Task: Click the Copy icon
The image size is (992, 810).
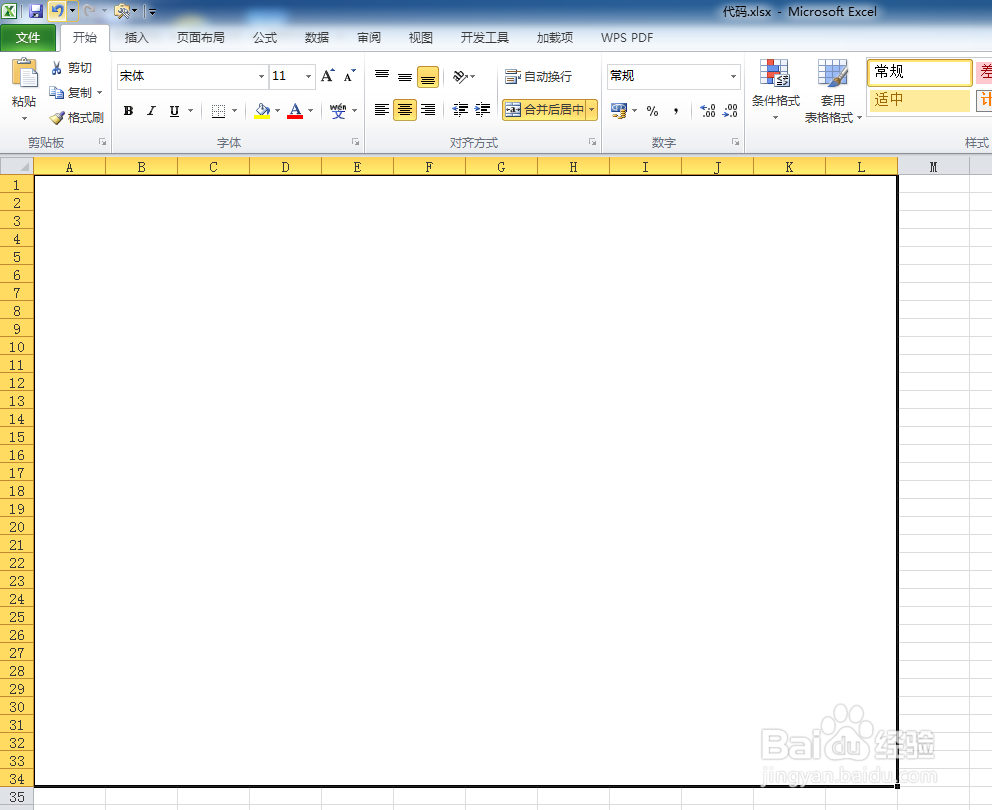Action: [x=57, y=92]
